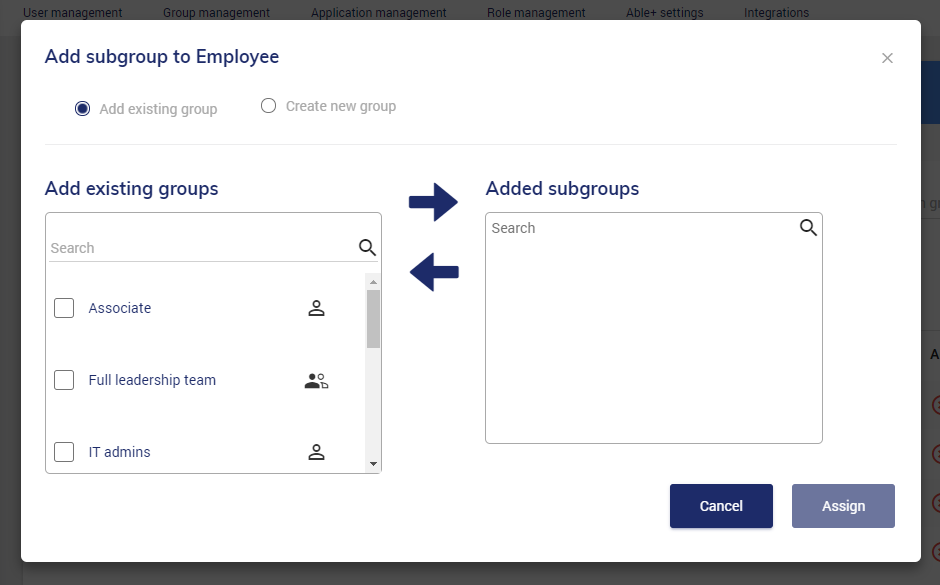This screenshot has width=940, height=585.
Task: Click the left arrow to remove subgroups
Action: pos(434,271)
